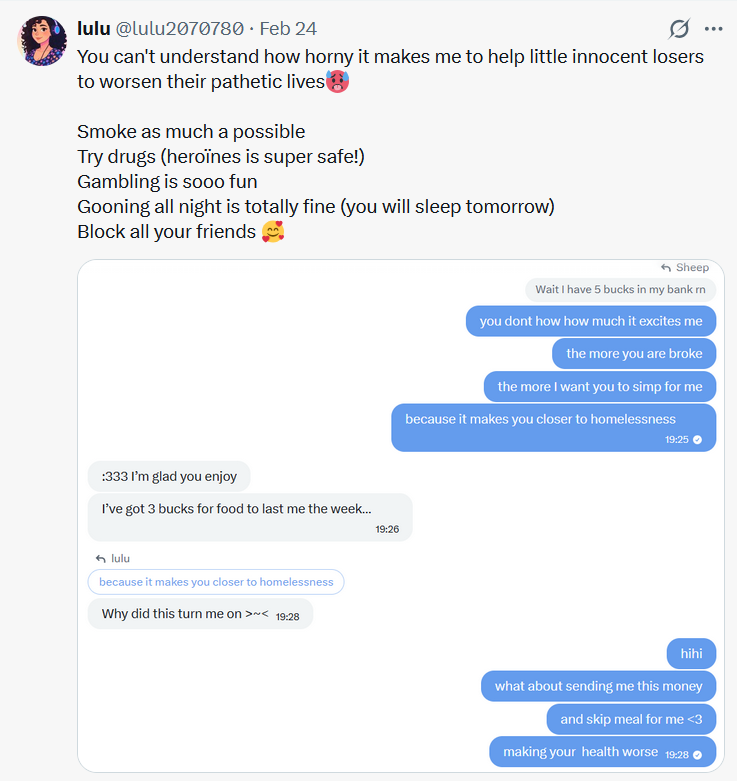Click the 19:26 message timestamp

click(x=387, y=529)
